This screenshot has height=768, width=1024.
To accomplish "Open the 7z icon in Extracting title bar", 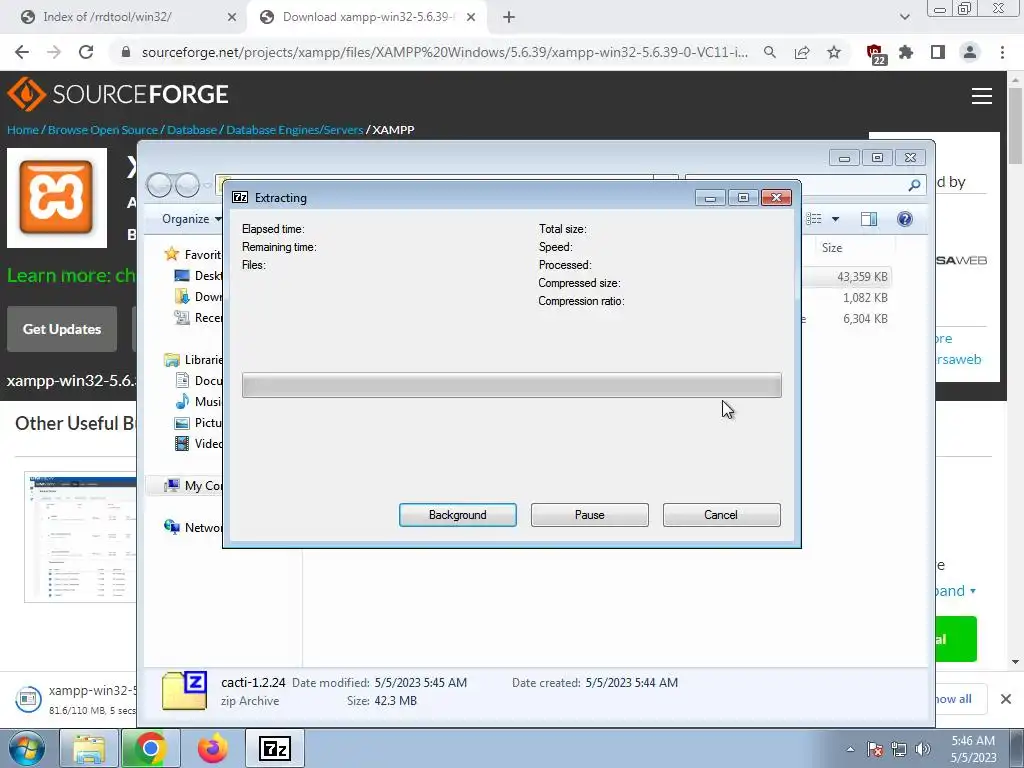I will click(240, 197).
